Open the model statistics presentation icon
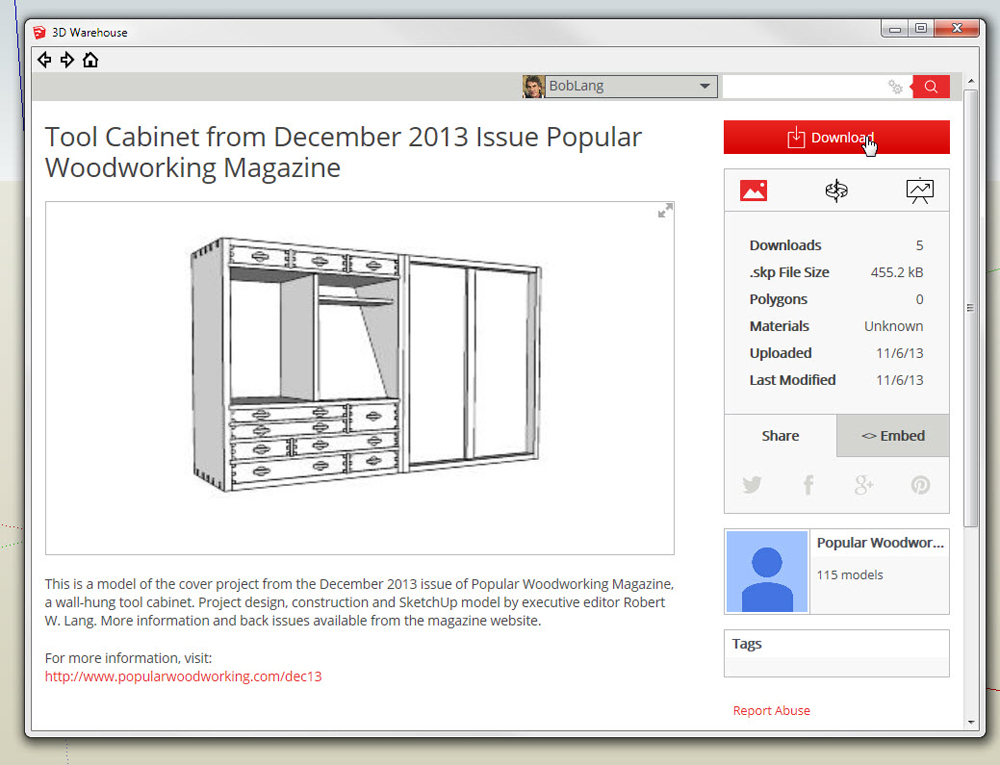This screenshot has height=765, width=1000. [x=919, y=190]
